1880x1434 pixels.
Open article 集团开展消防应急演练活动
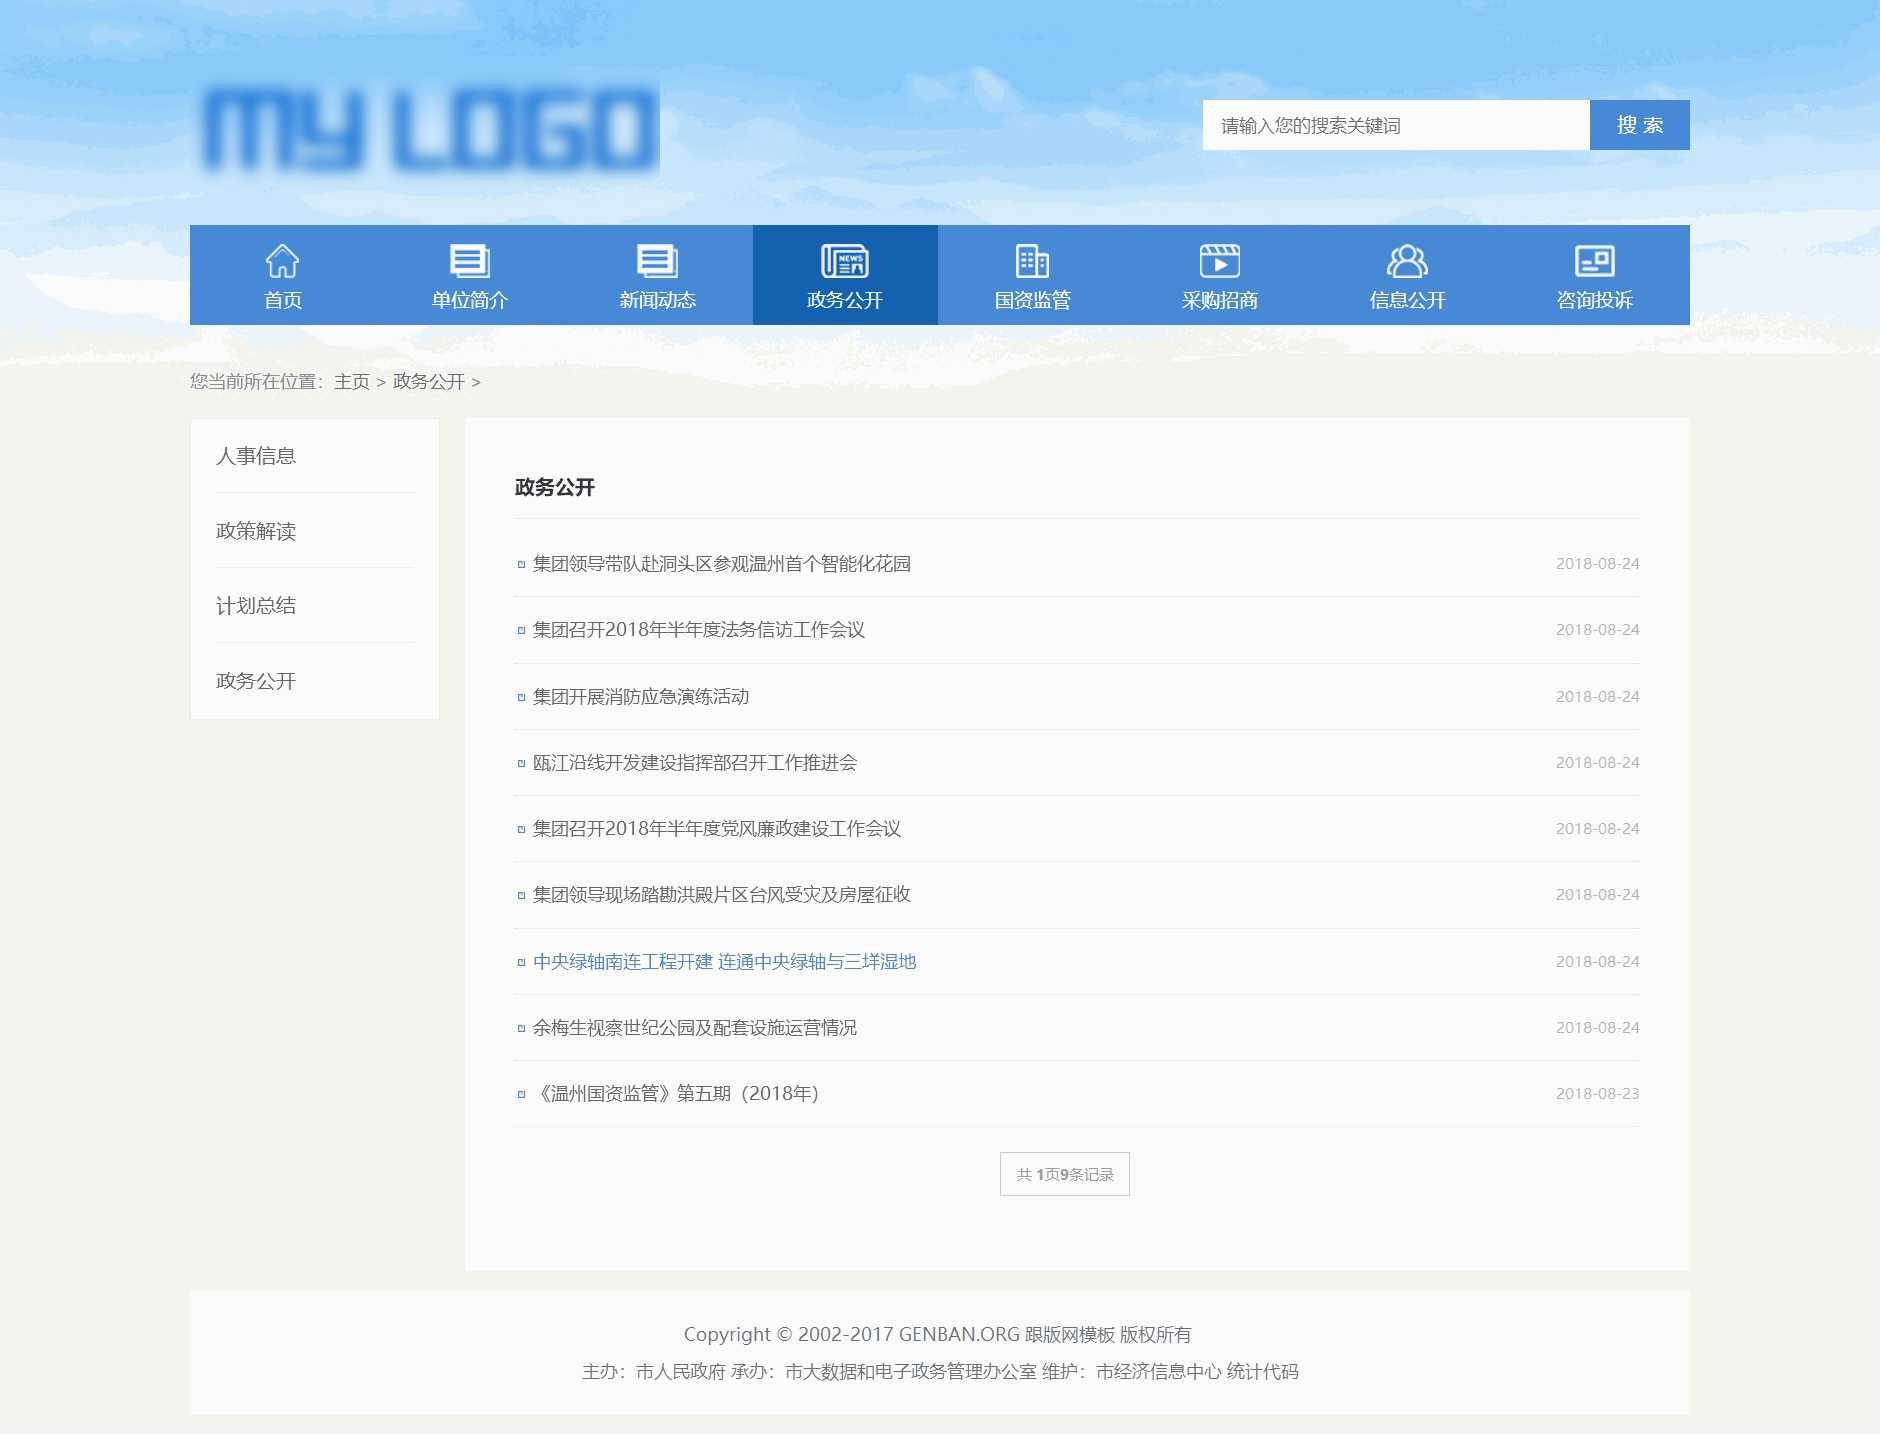pyautogui.click(x=640, y=697)
